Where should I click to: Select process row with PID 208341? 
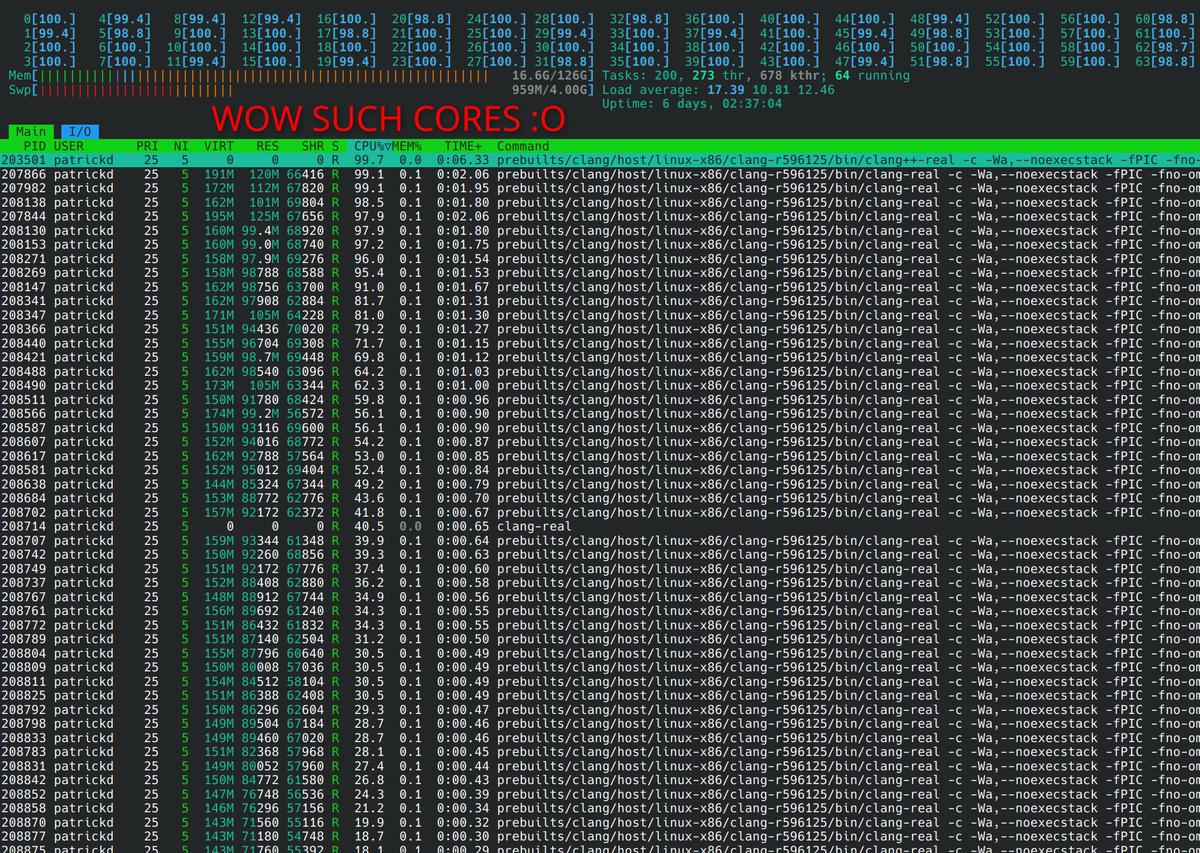point(600,301)
